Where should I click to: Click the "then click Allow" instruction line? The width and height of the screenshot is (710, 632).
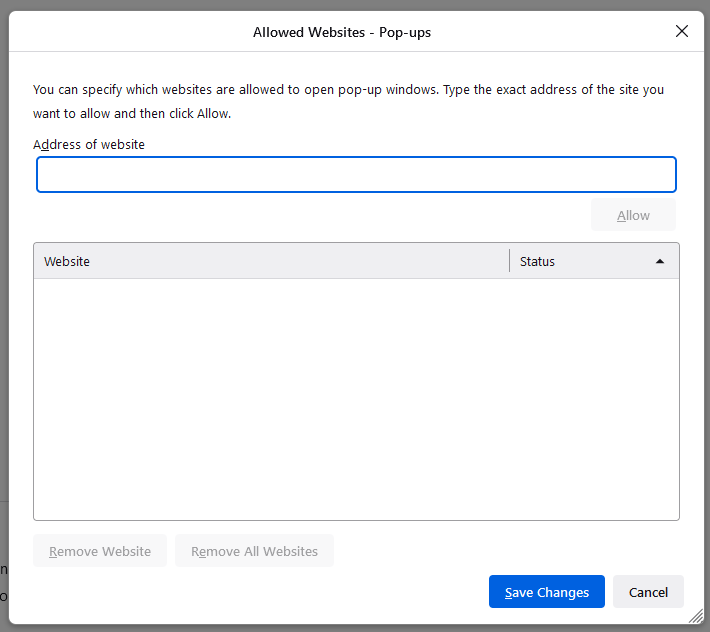pos(132,113)
